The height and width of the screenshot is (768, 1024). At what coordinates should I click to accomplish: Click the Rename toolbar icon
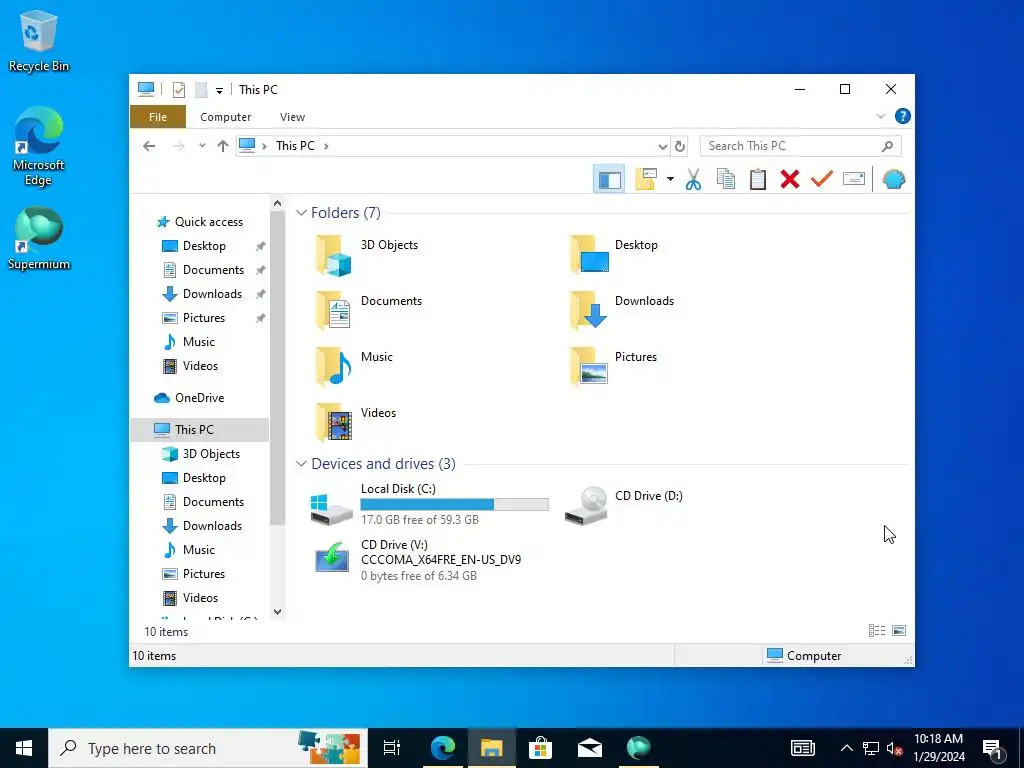(854, 178)
